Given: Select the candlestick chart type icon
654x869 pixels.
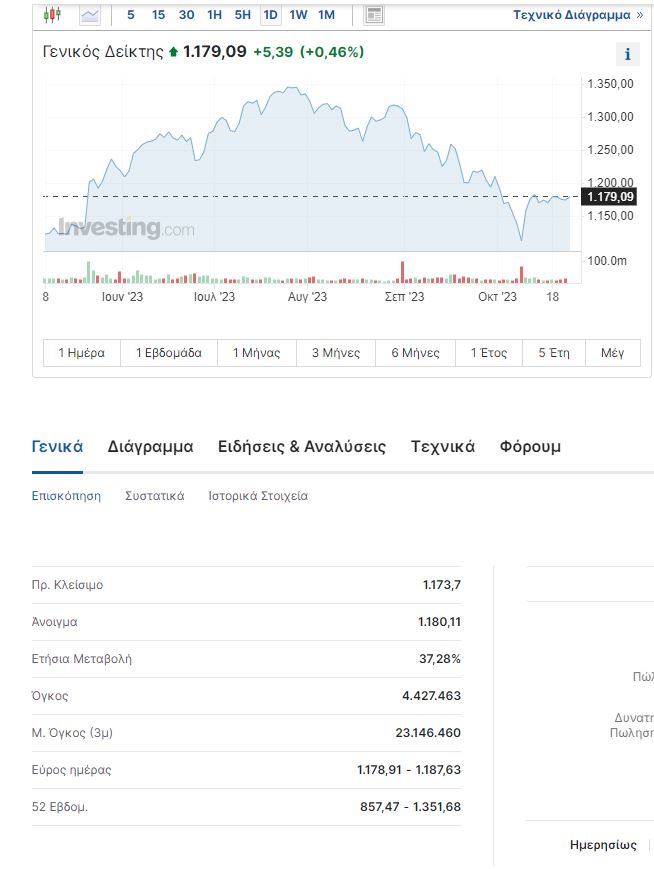Looking at the screenshot, I should click(x=52, y=15).
